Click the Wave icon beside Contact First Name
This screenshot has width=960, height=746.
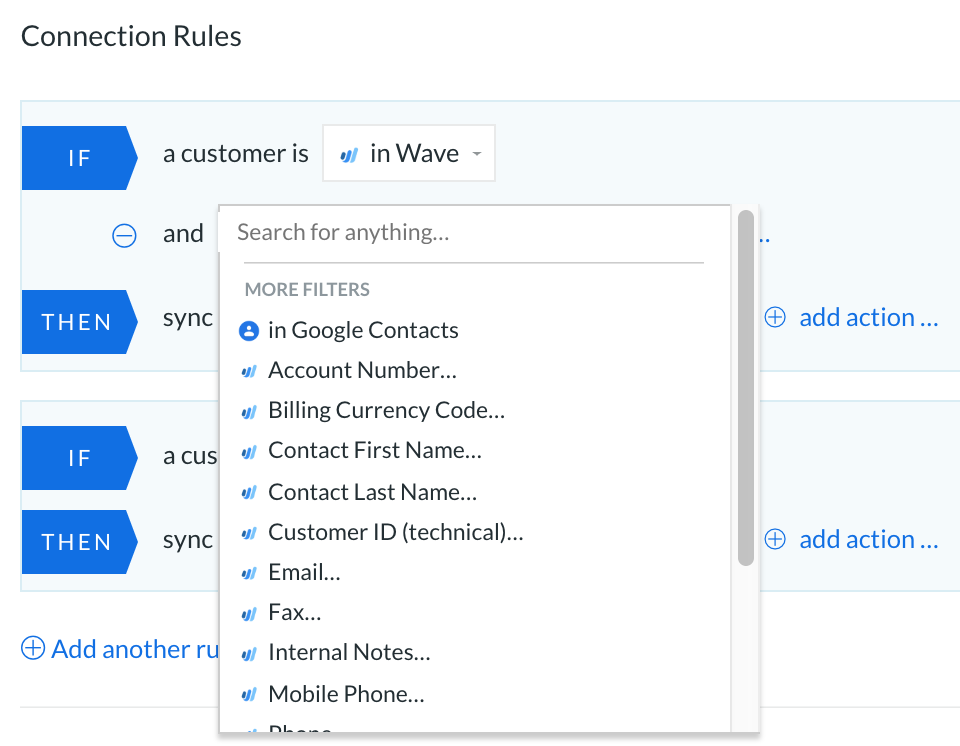coord(249,452)
